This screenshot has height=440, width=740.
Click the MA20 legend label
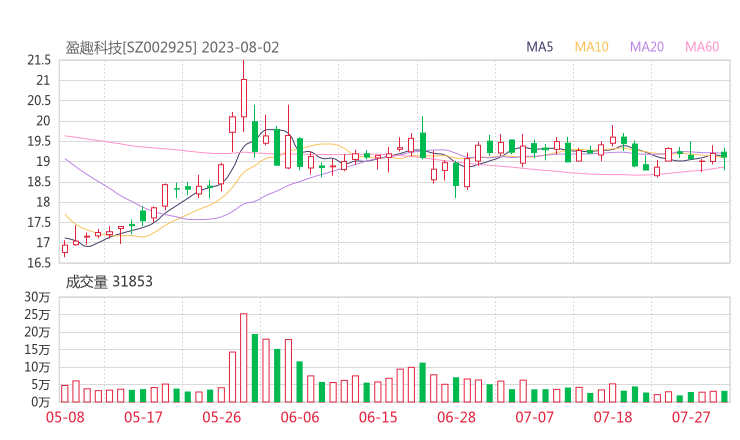click(x=647, y=47)
